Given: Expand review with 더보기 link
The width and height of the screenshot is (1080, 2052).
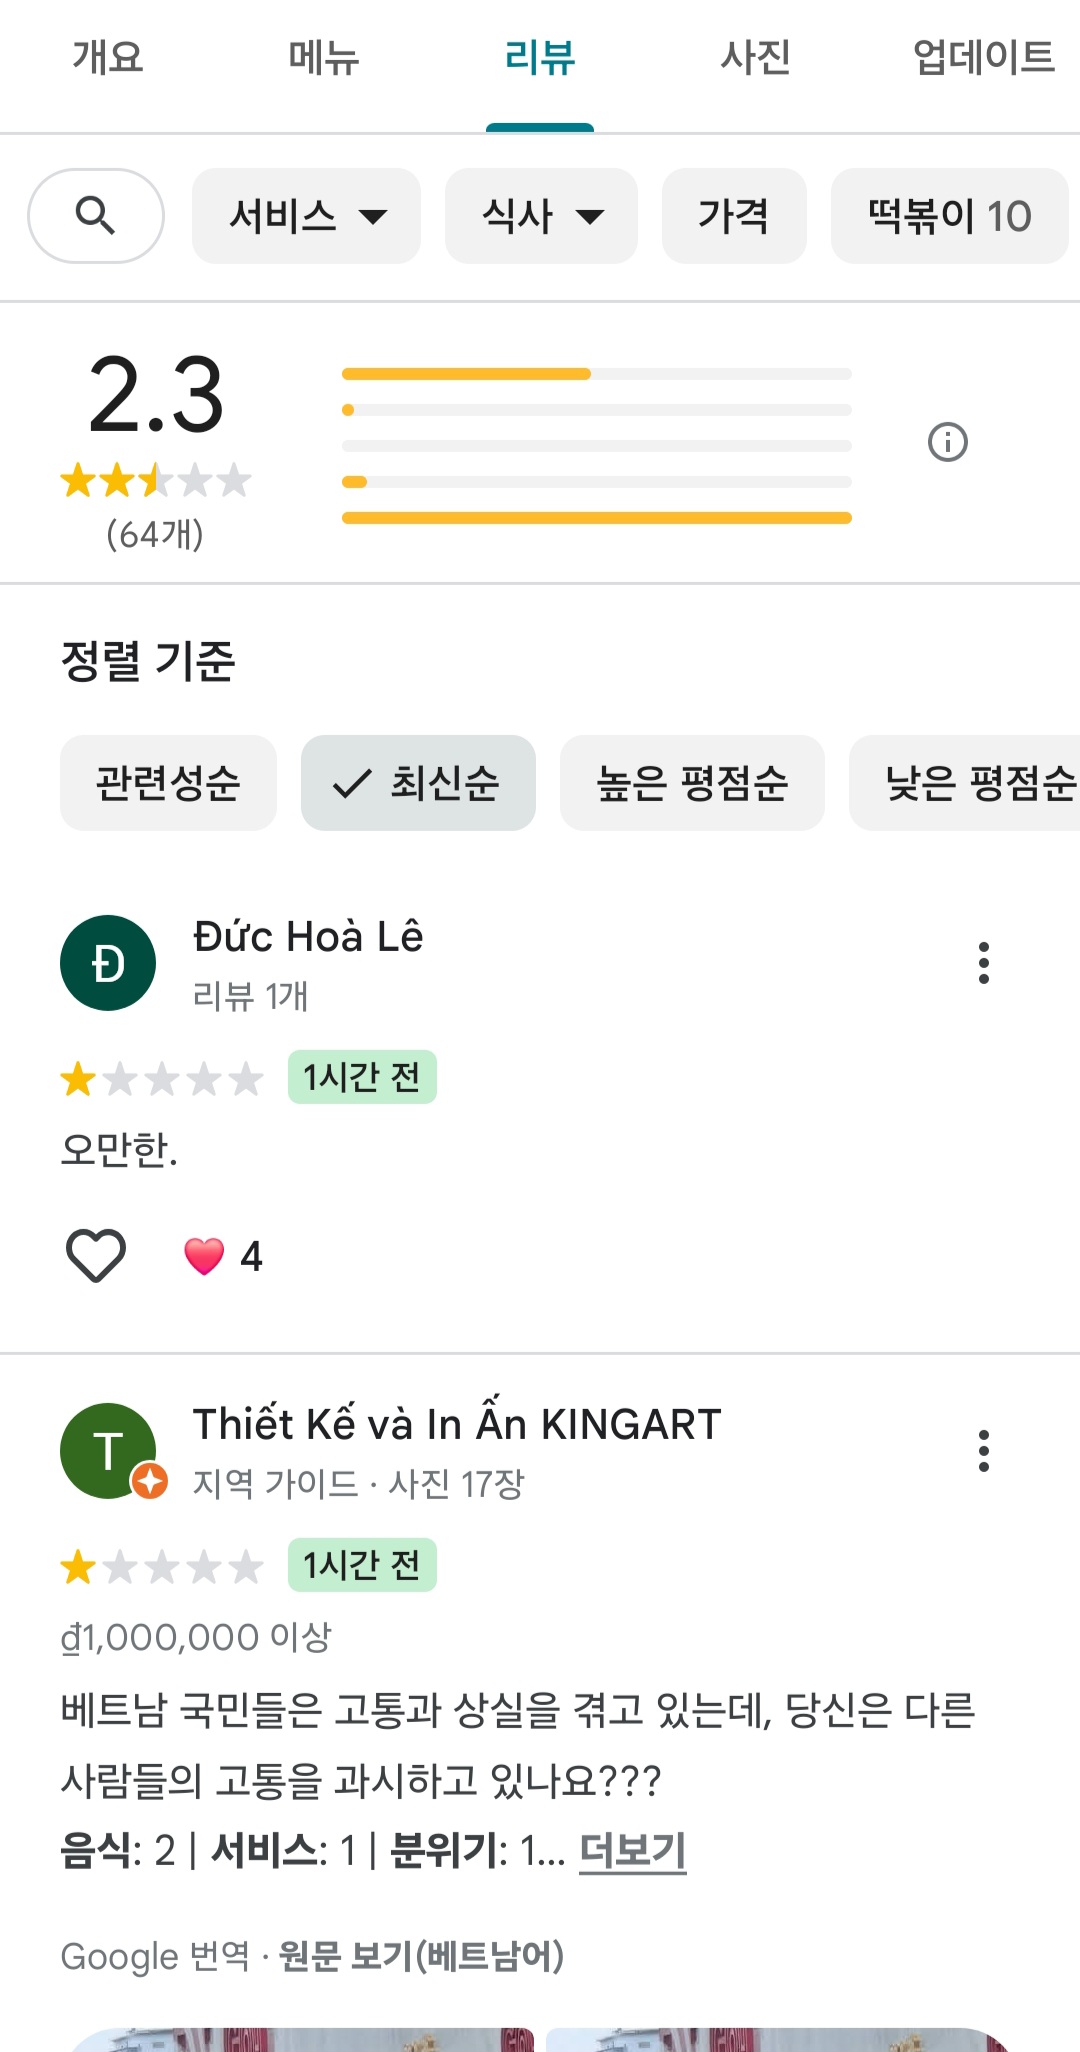Looking at the screenshot, I should tap(632, 1850).
